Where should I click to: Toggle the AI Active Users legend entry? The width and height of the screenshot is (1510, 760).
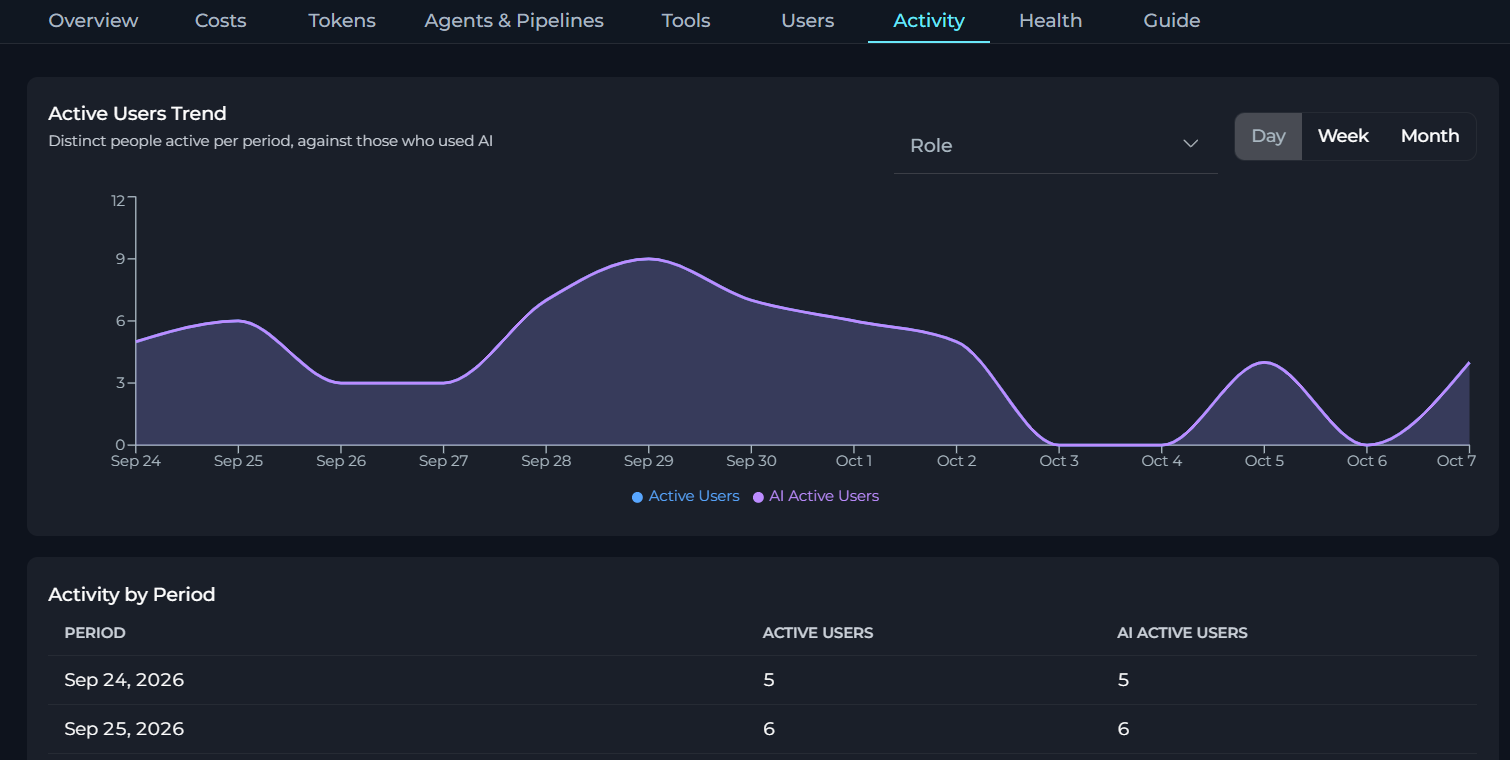[816, 496]
